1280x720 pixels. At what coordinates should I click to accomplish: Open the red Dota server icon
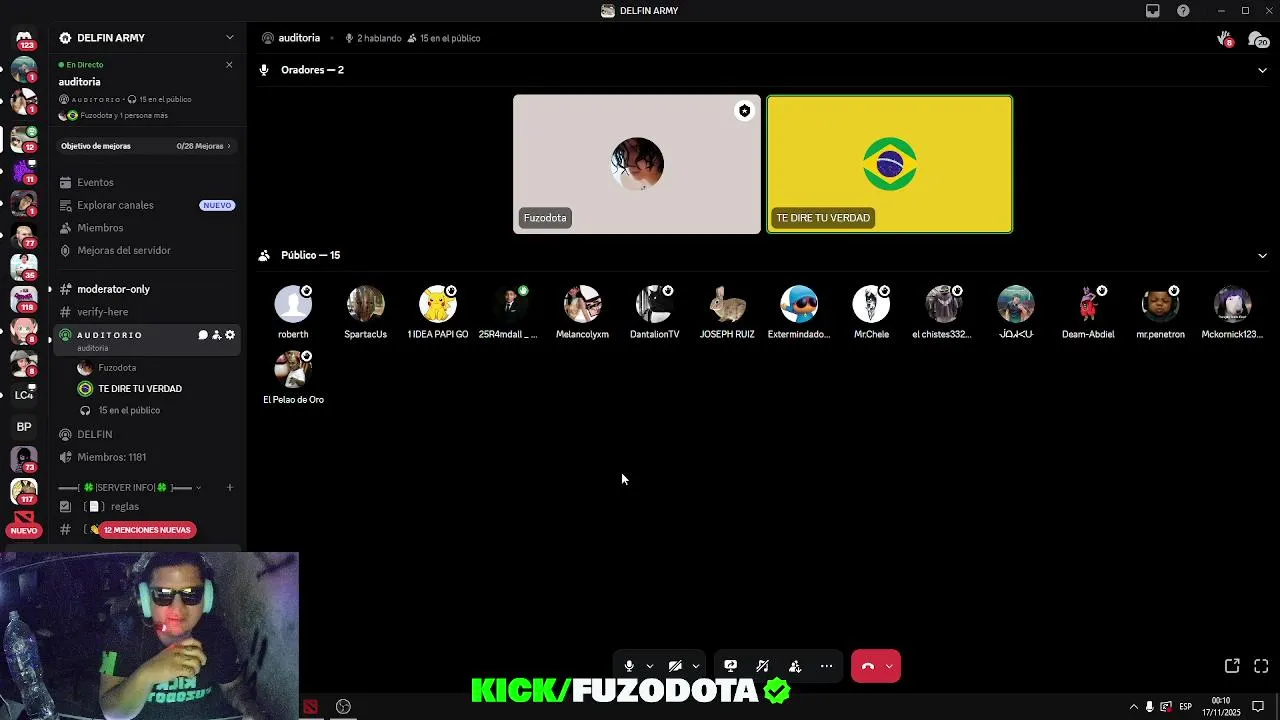tap(24, 517)
